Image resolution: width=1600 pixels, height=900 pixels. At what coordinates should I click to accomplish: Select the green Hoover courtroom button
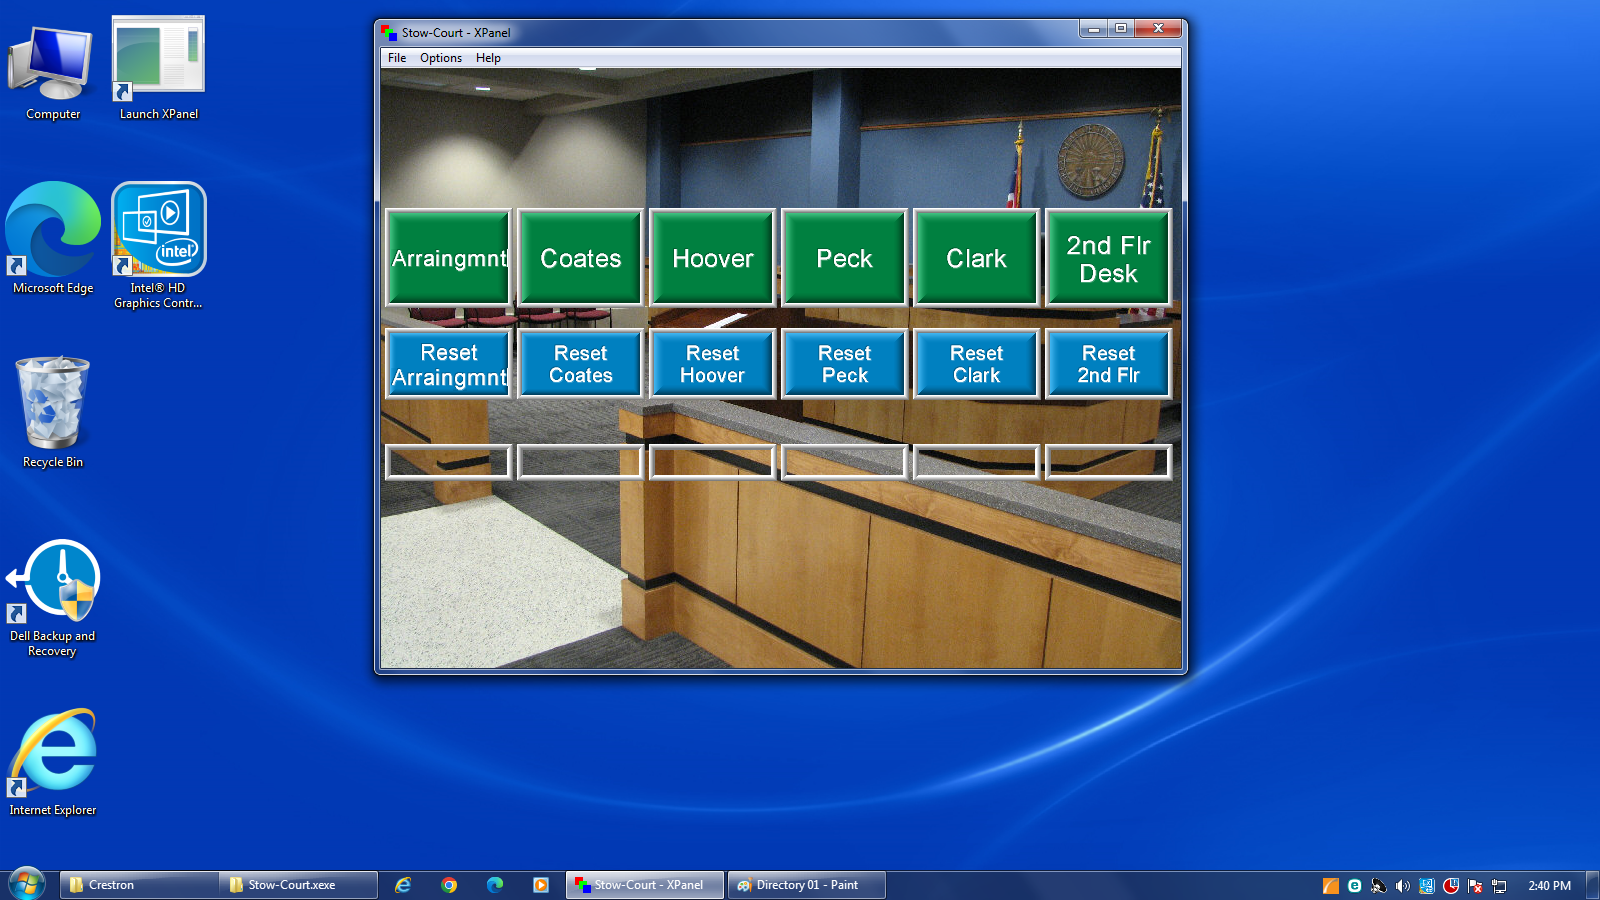[712, 257]
